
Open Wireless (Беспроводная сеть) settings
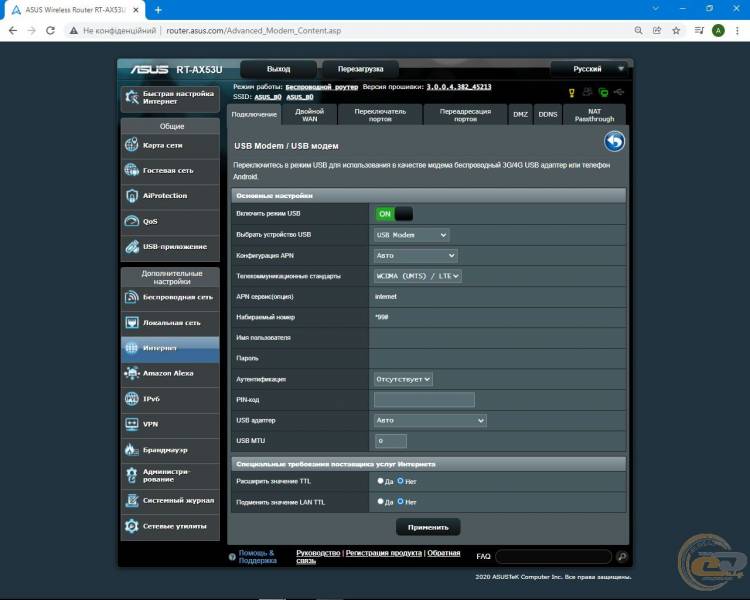[170, 297]
